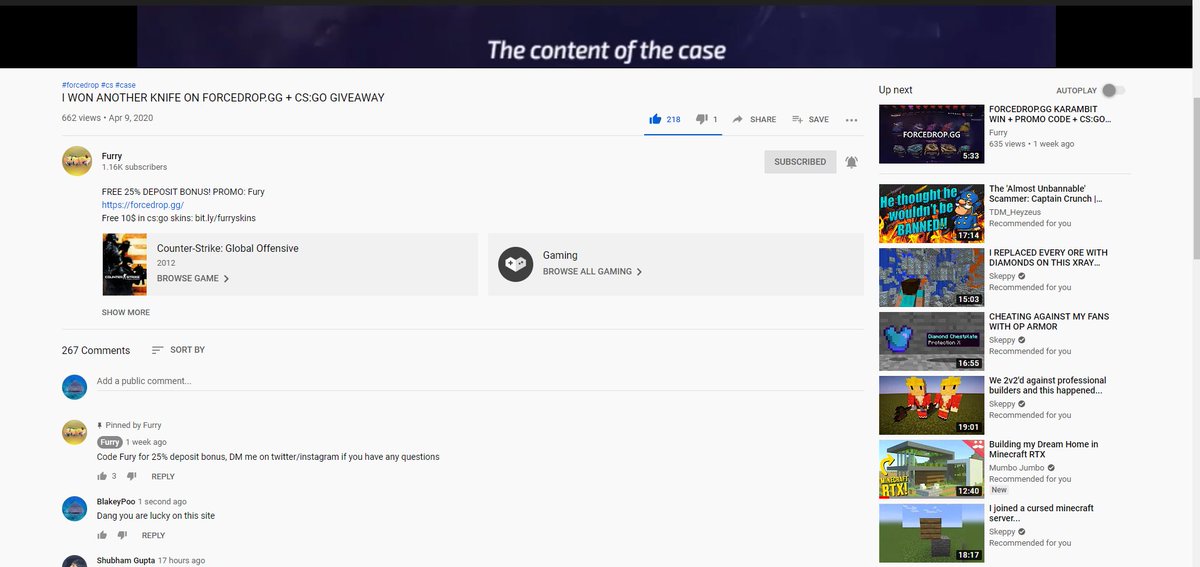The width and height of the screenshot is (1200, 567).
Task: Open Forcedrop.gg Karambit Win video thumbnail
Action: pos(931,134)
